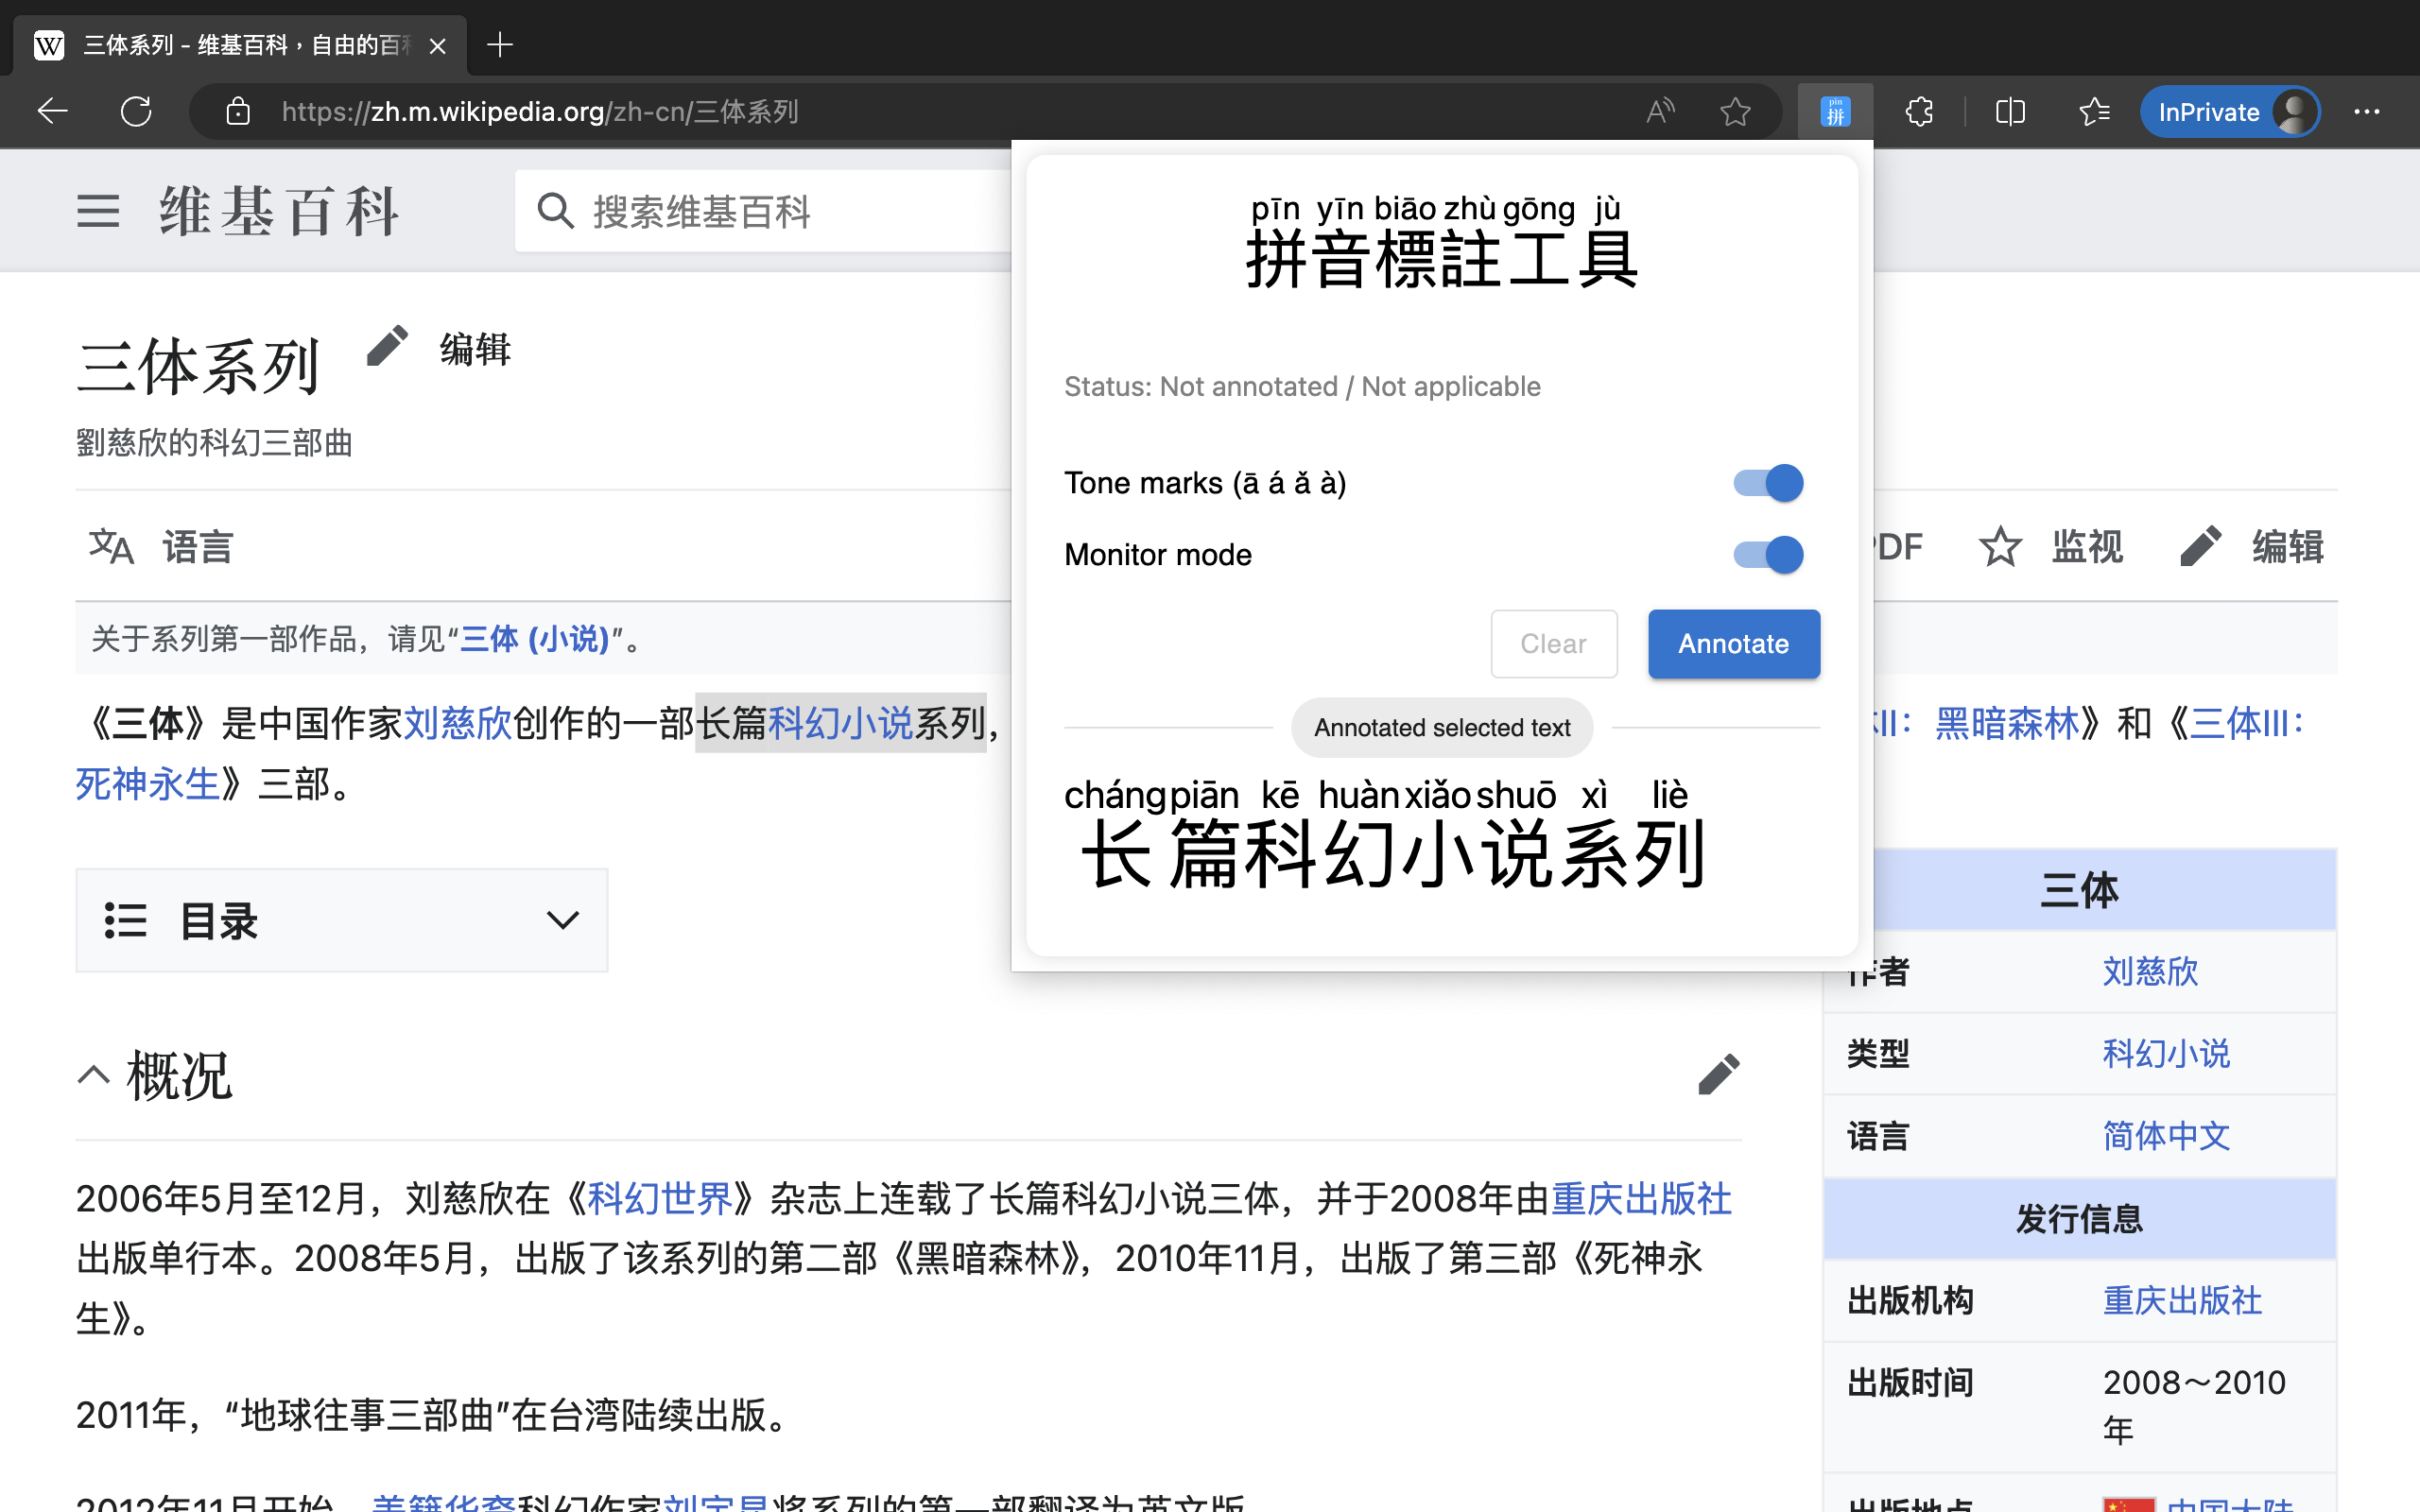Viewport: 2420px width, 1512px height.
Task: Click the 监视 watch label
Action: pyautogui.click(x=2087, y=547)
